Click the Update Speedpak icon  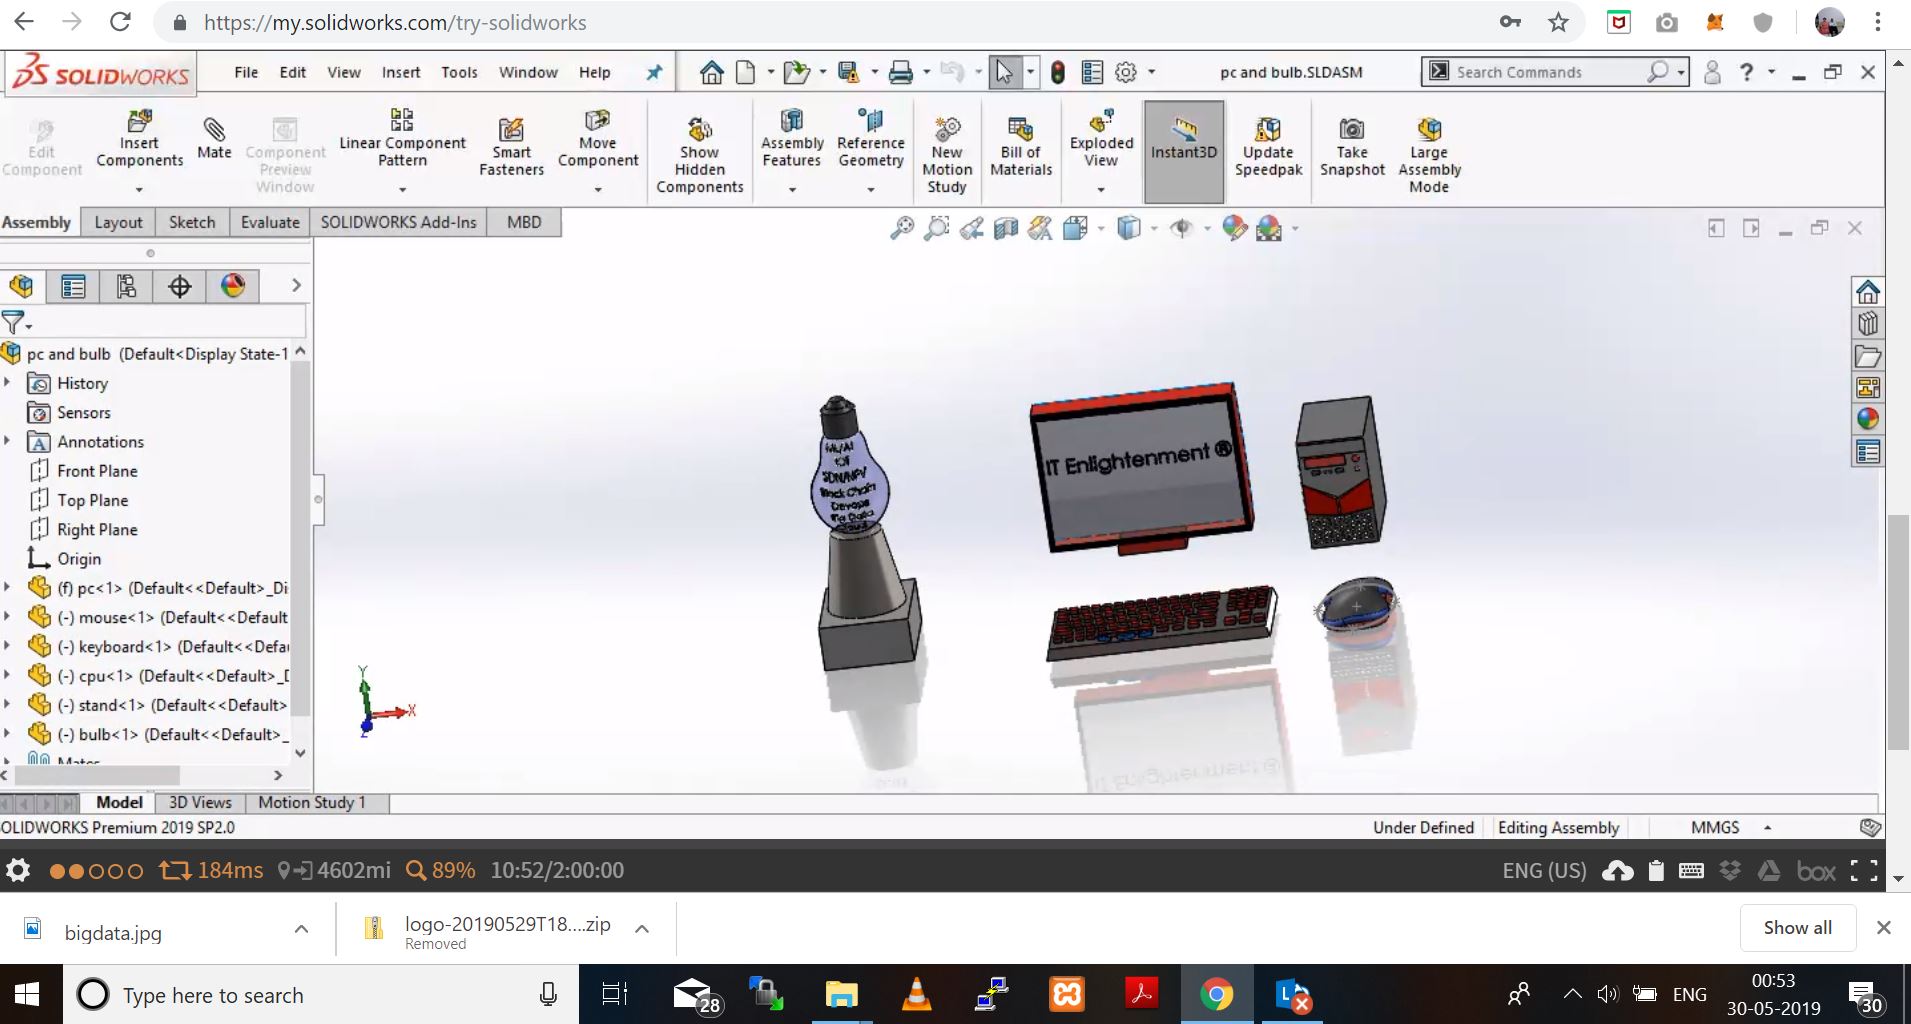tap(1267, 146)
